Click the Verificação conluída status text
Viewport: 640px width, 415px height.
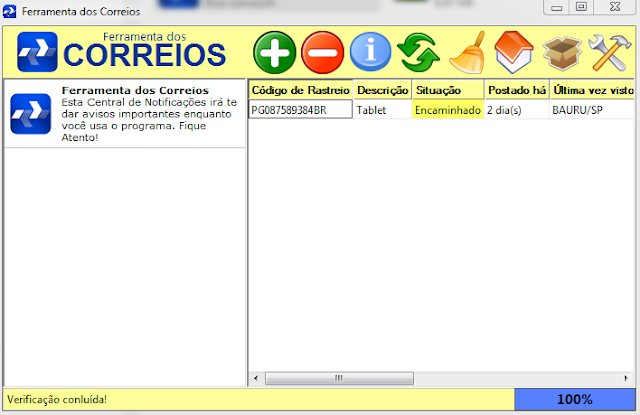57,399
